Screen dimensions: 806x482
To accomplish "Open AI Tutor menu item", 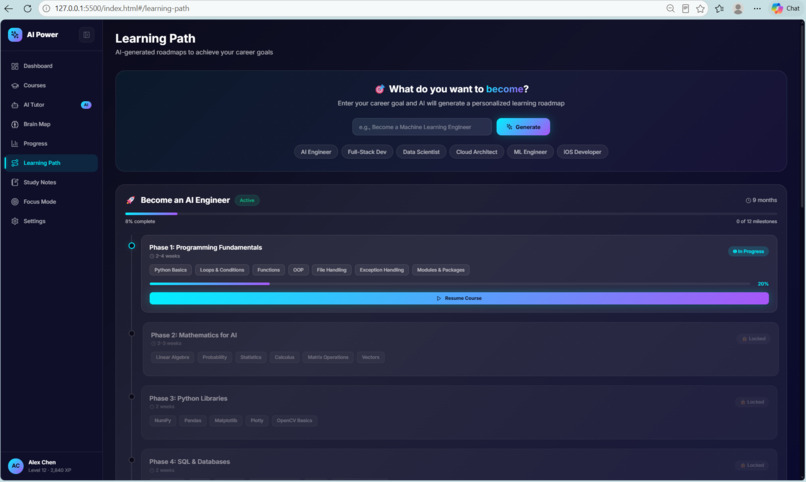I will point(51,105).
